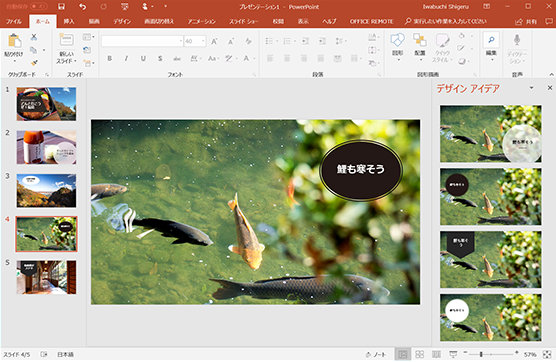Viewport: 556px width, 362px height.
Task: Open the Change Case (Aa) dropdown
Action: (x=213, y=59)
